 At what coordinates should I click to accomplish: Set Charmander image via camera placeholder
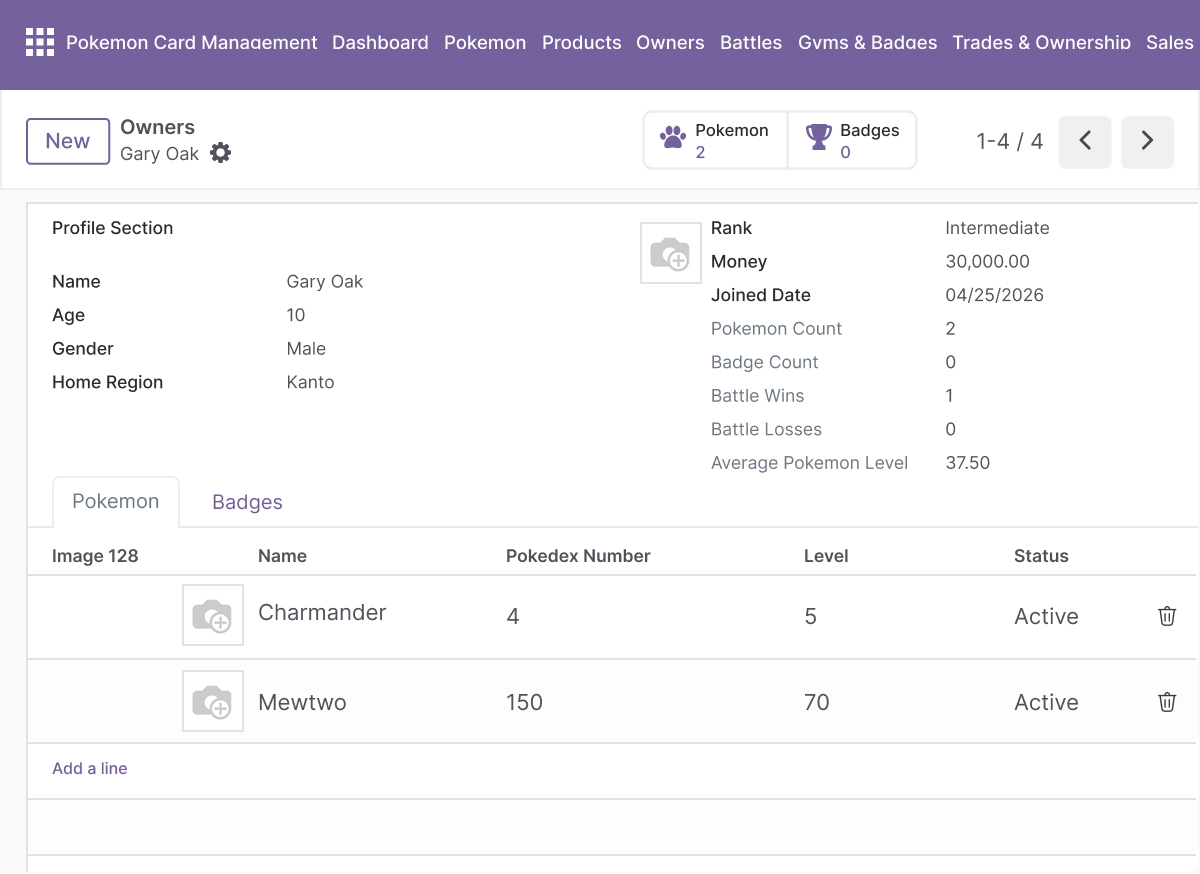point(213,615)
